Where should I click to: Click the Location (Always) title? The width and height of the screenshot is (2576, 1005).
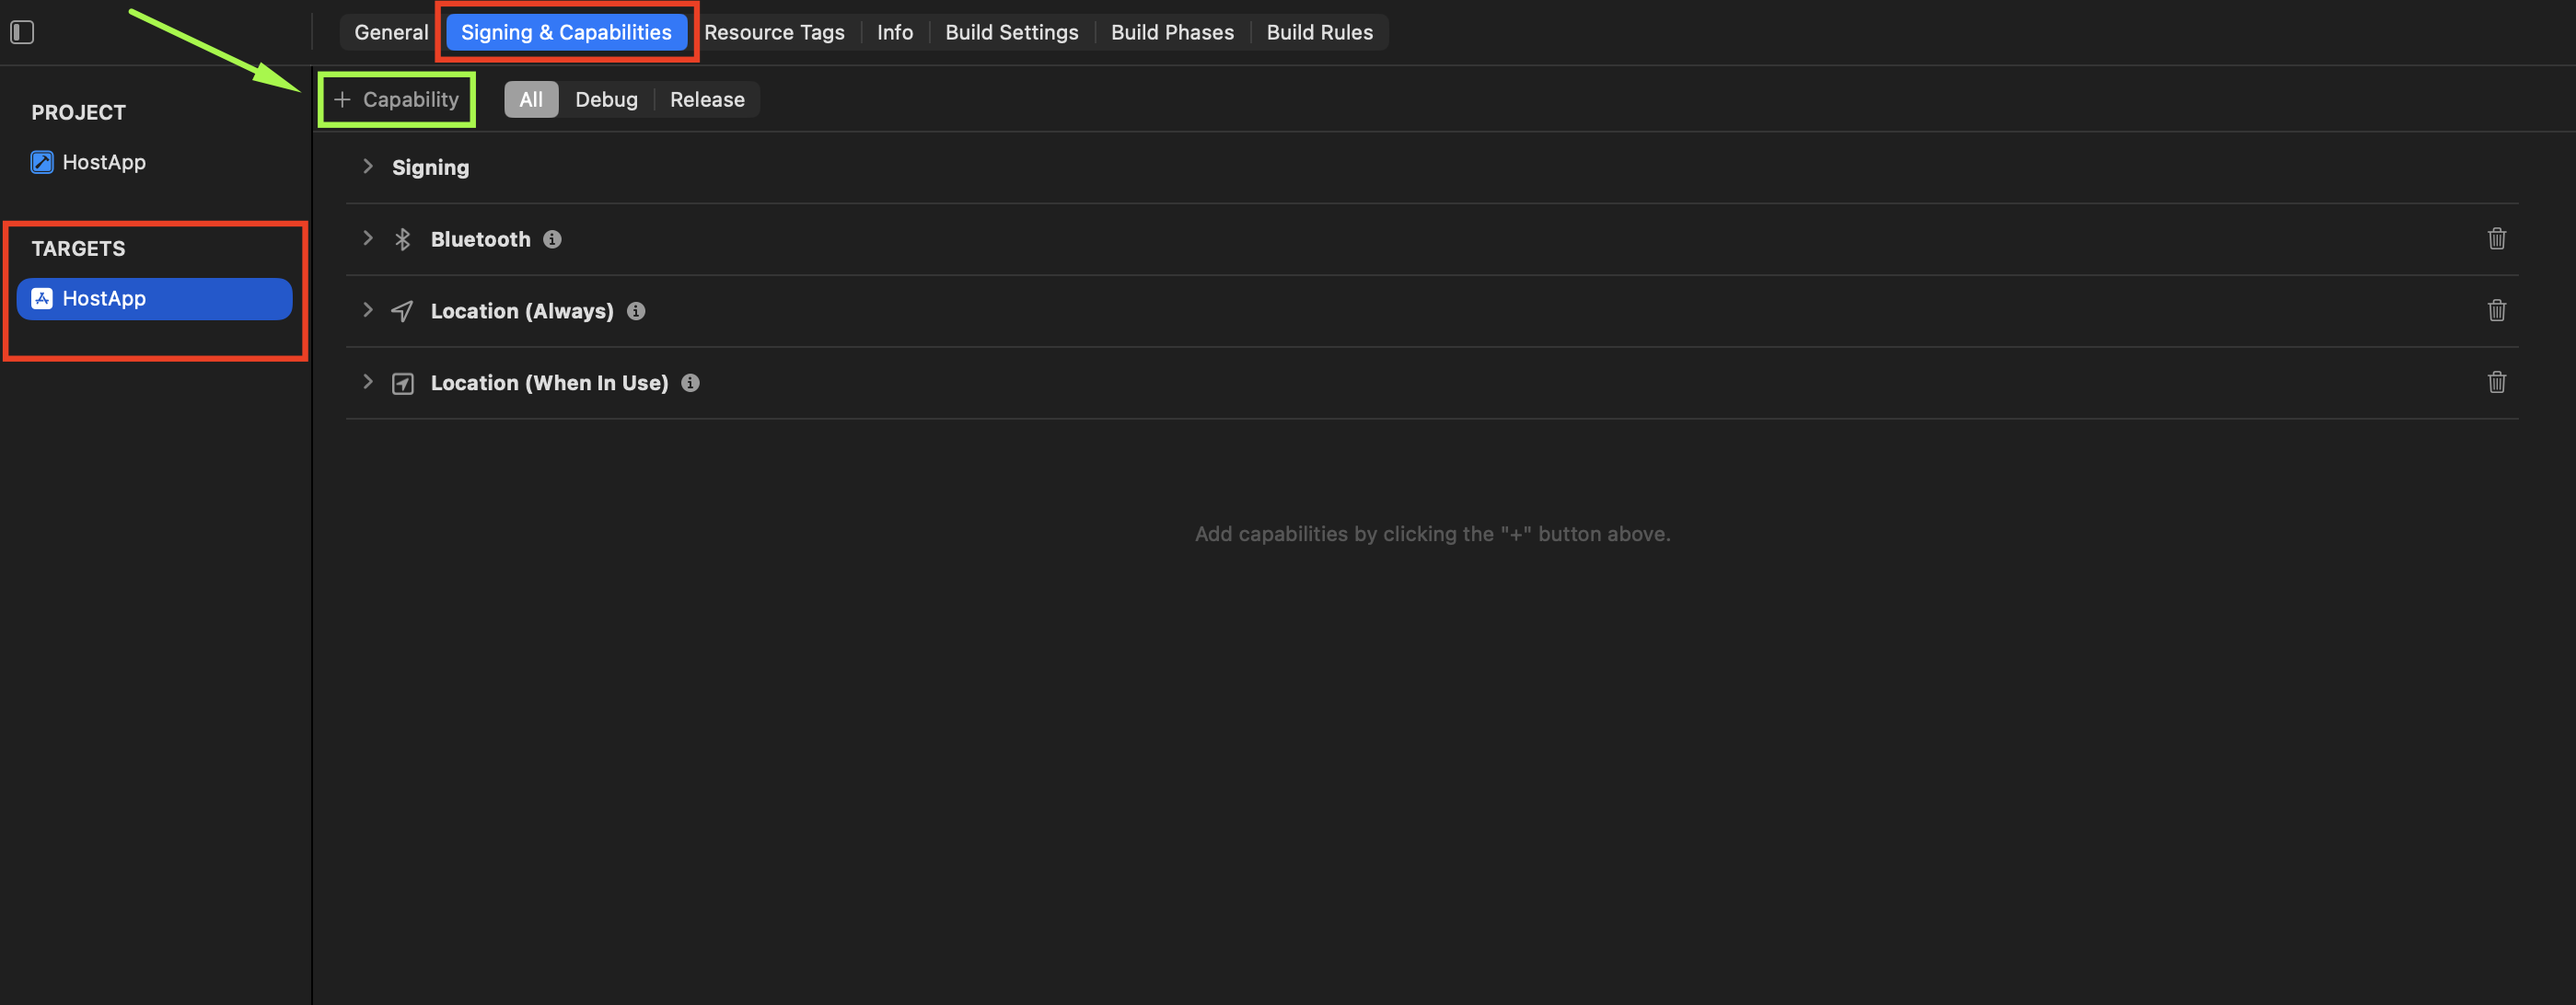[x=522, y=311]
